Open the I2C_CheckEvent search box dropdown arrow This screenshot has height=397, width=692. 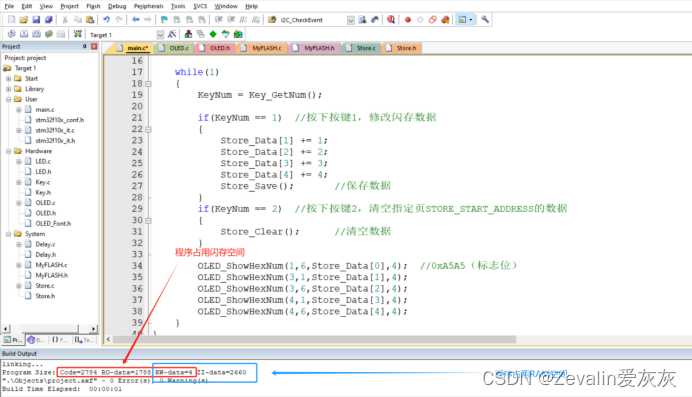351,20
